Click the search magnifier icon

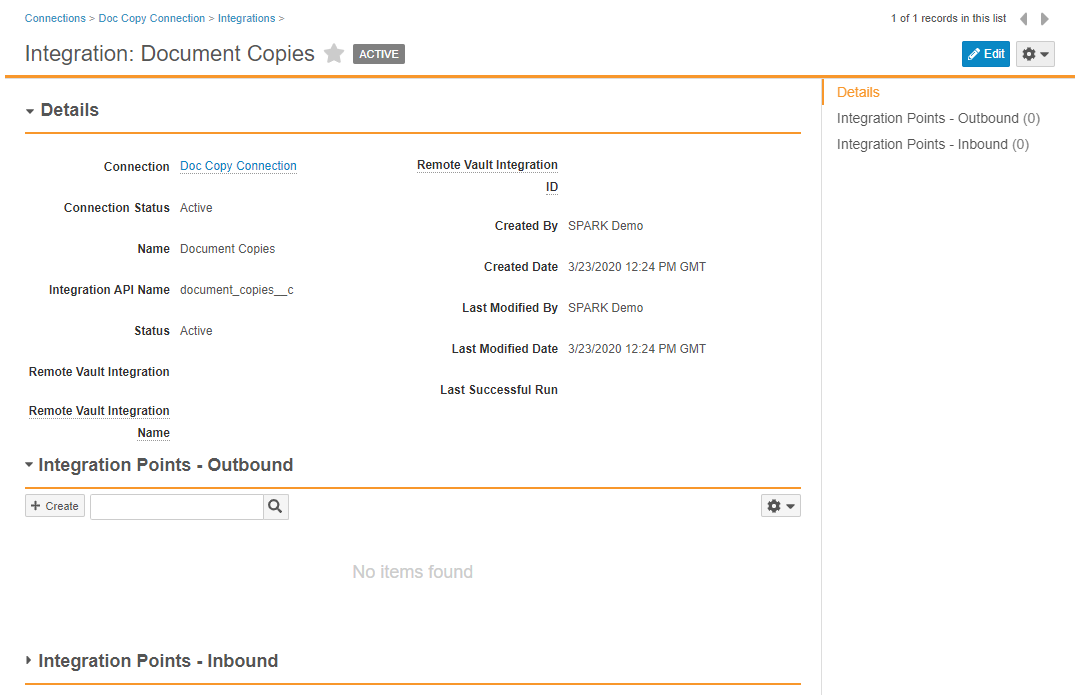pos(275,507)
